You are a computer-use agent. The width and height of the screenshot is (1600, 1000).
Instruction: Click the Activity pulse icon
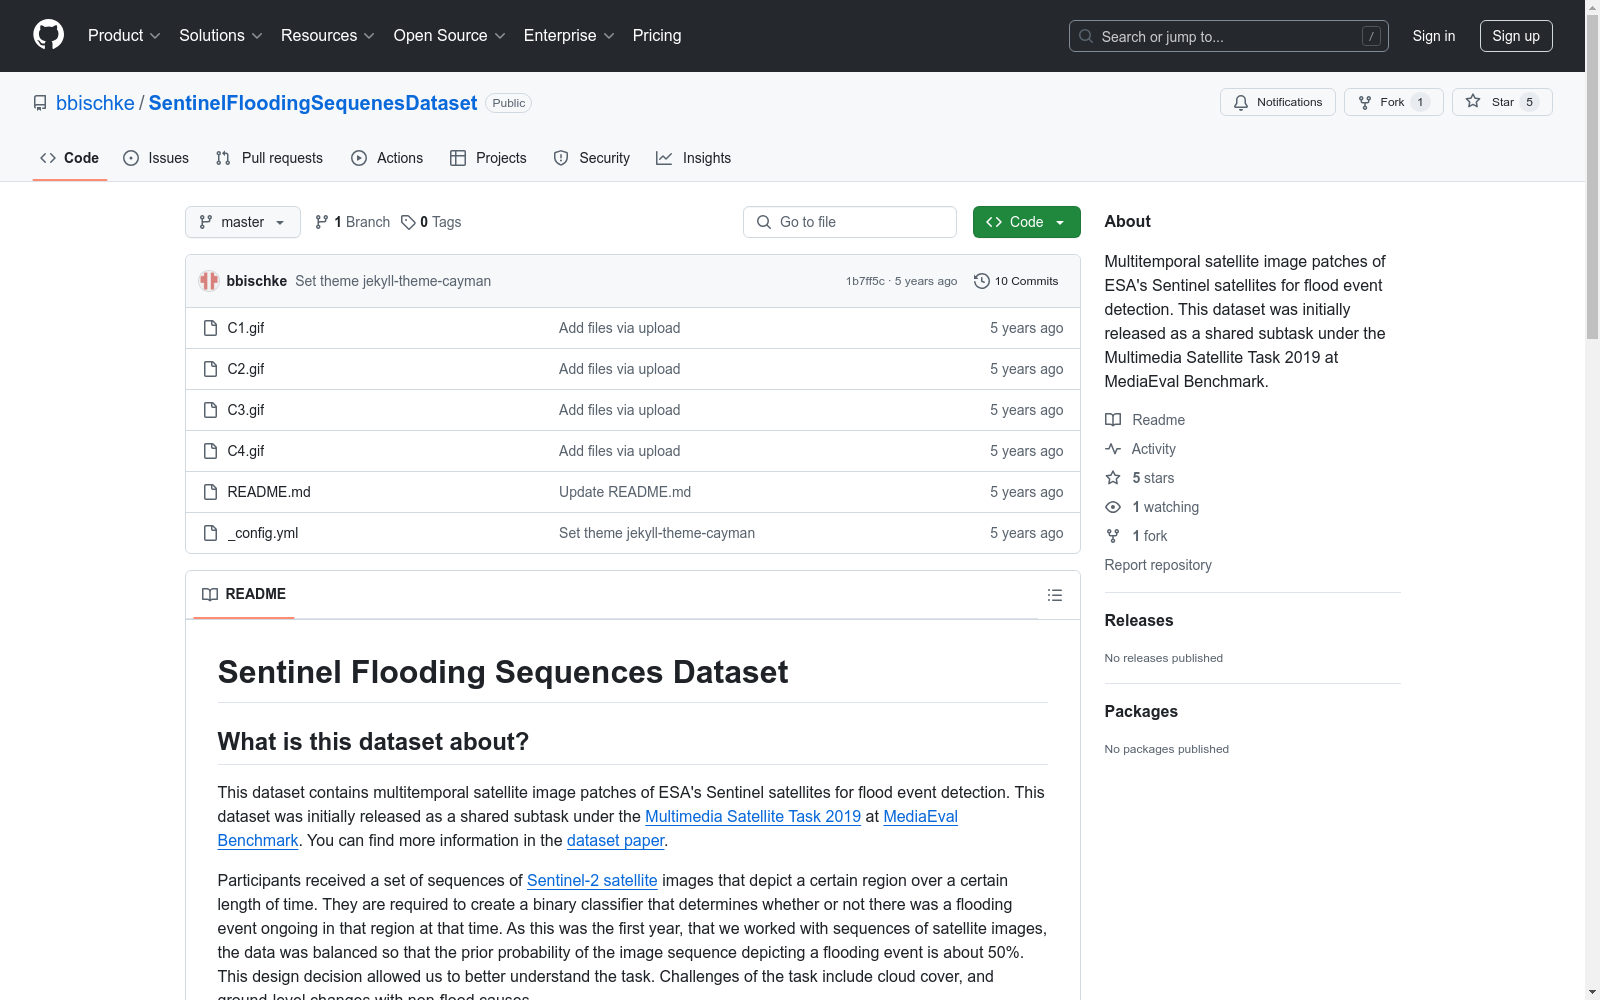click(x=1113, y=449)
